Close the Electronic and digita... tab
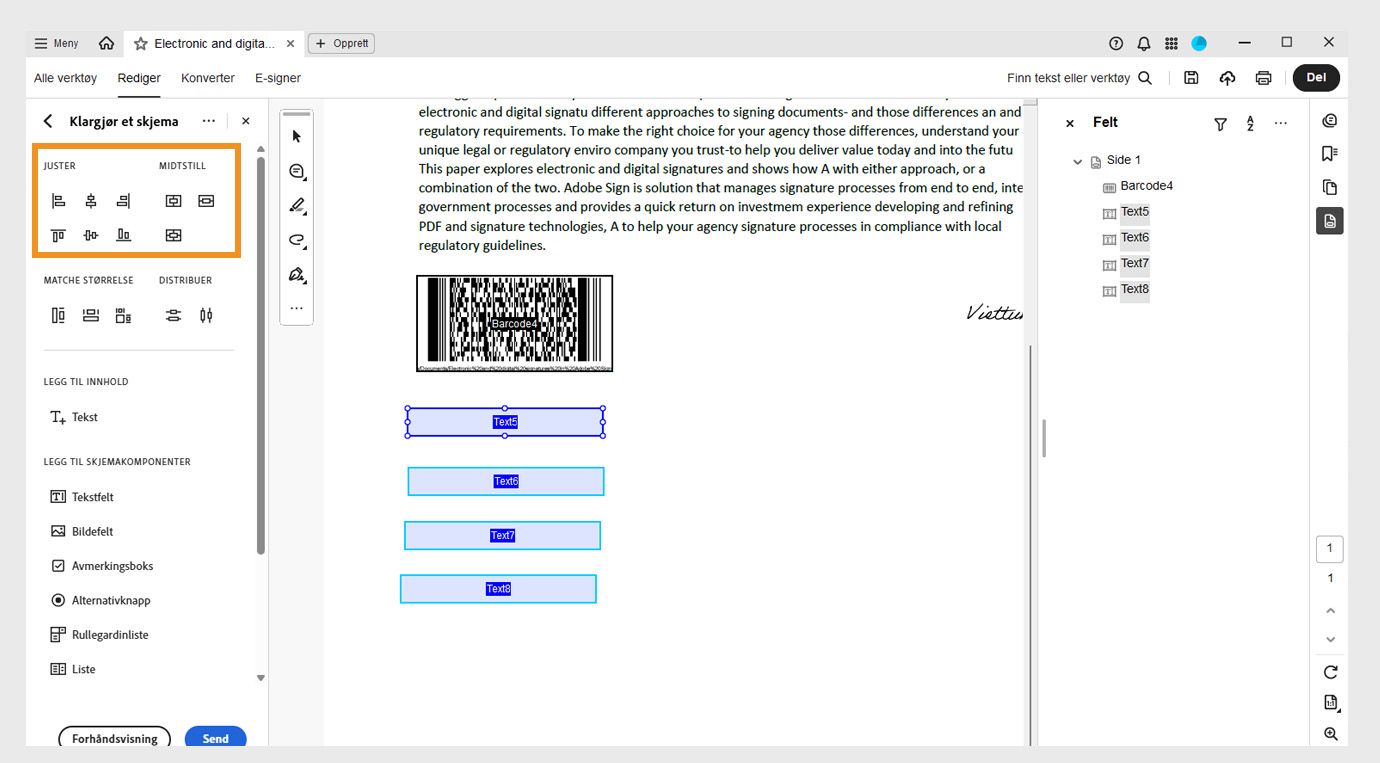The image size is (1380, 763). 290,44
